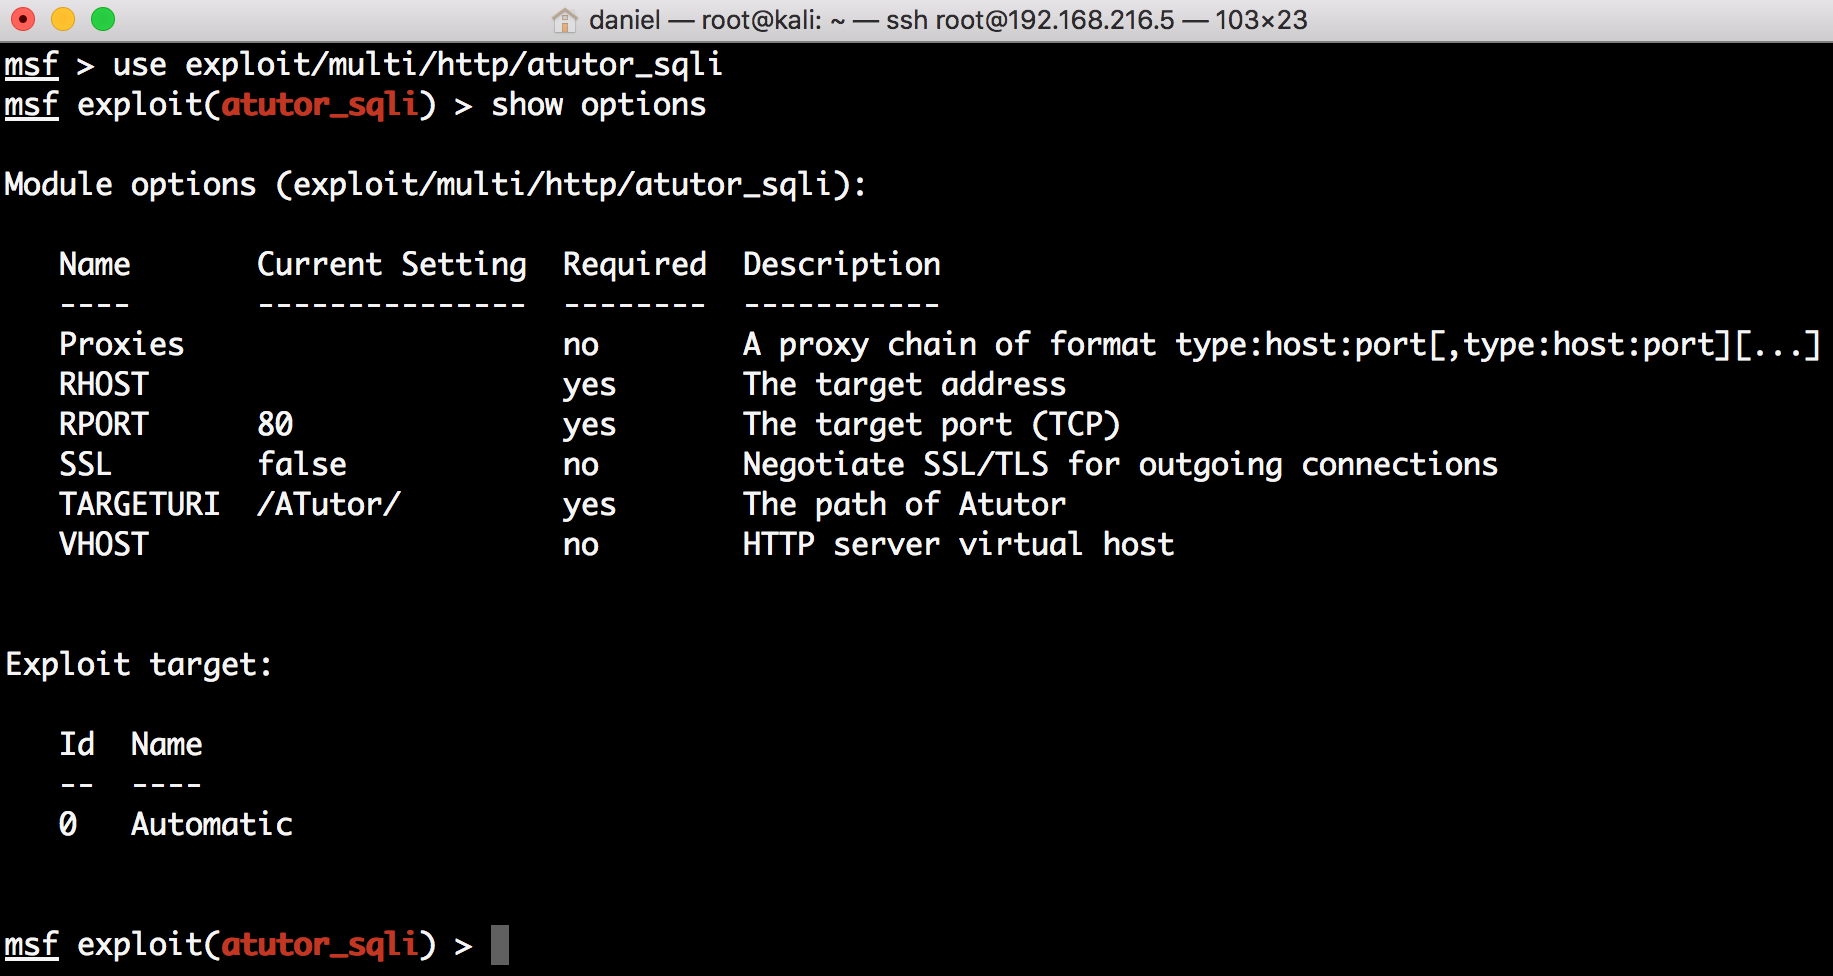
Task: Click the 'Required' column header
Action: [x=635, y=264]
